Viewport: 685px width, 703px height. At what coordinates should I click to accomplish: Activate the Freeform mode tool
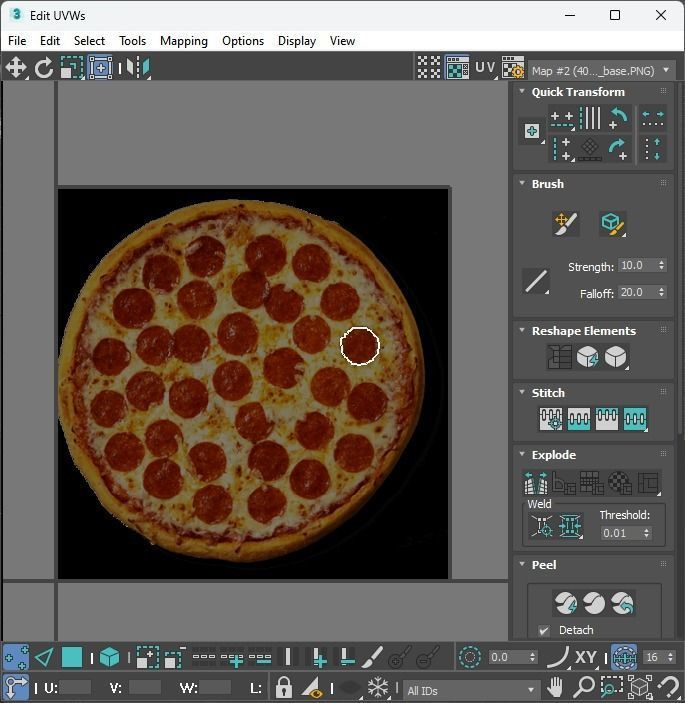coord(101,68)
